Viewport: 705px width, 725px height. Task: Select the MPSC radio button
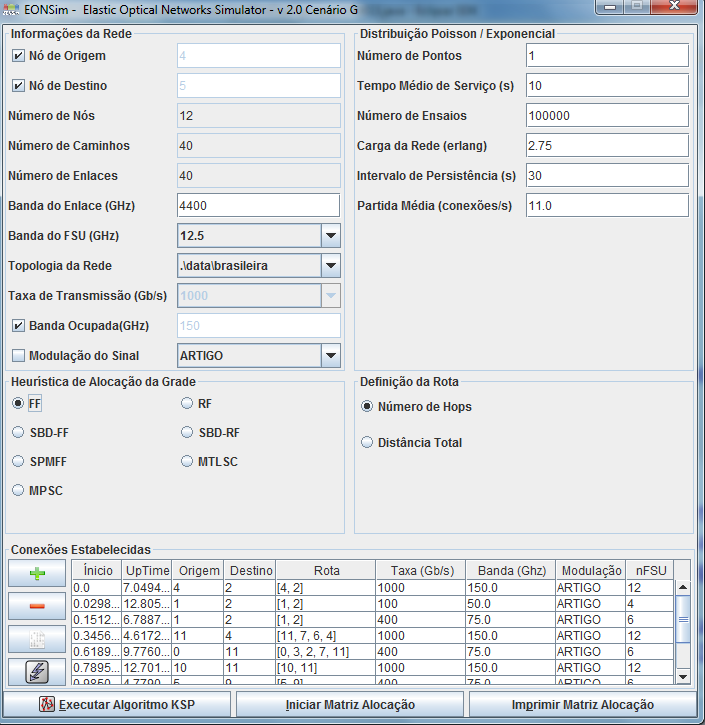coord(18,490)
